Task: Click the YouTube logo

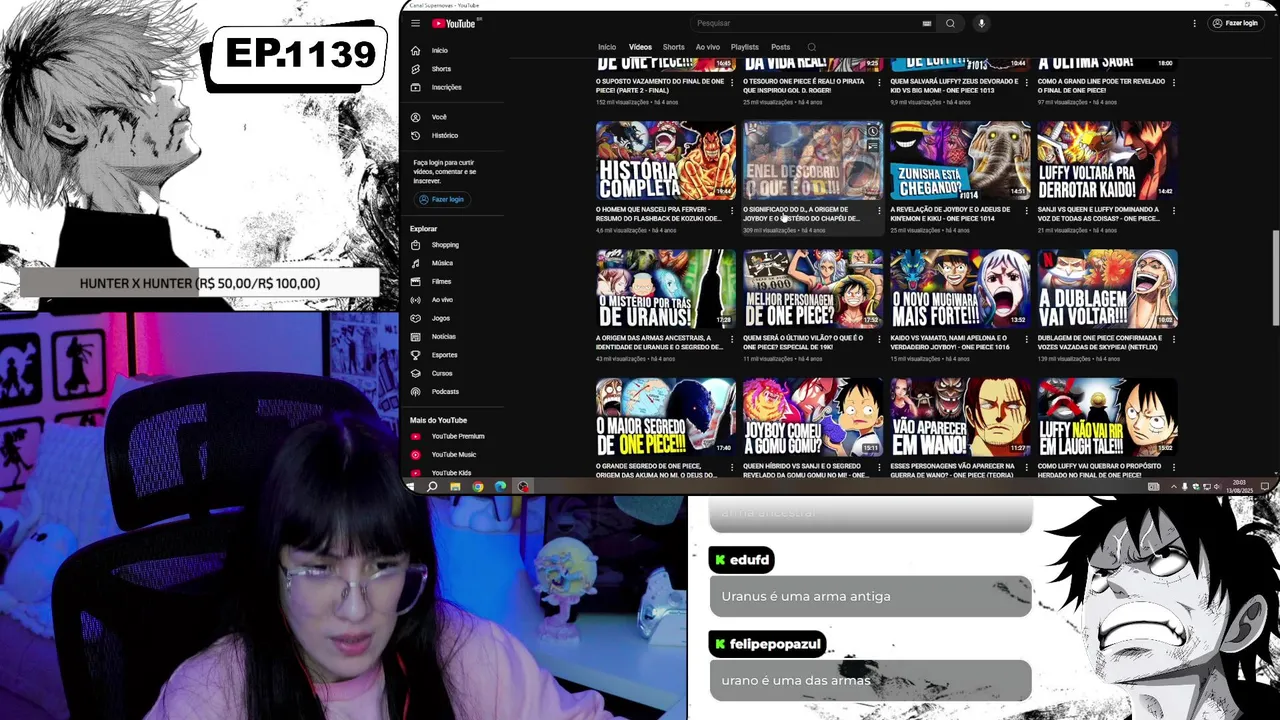Action: (454, 23)
